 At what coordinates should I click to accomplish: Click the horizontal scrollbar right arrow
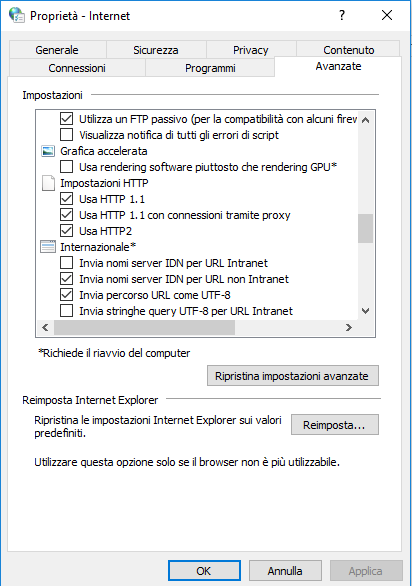tap(349, 328)
